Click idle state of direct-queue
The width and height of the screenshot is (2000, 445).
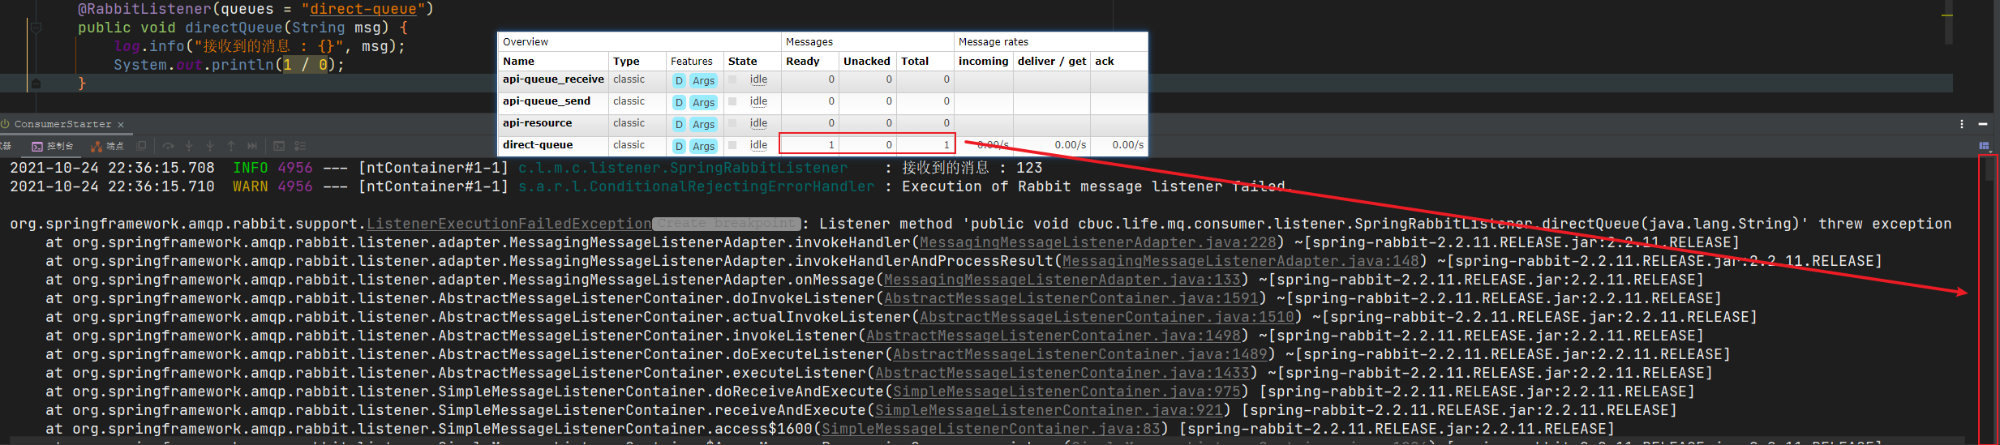point(759,146)
